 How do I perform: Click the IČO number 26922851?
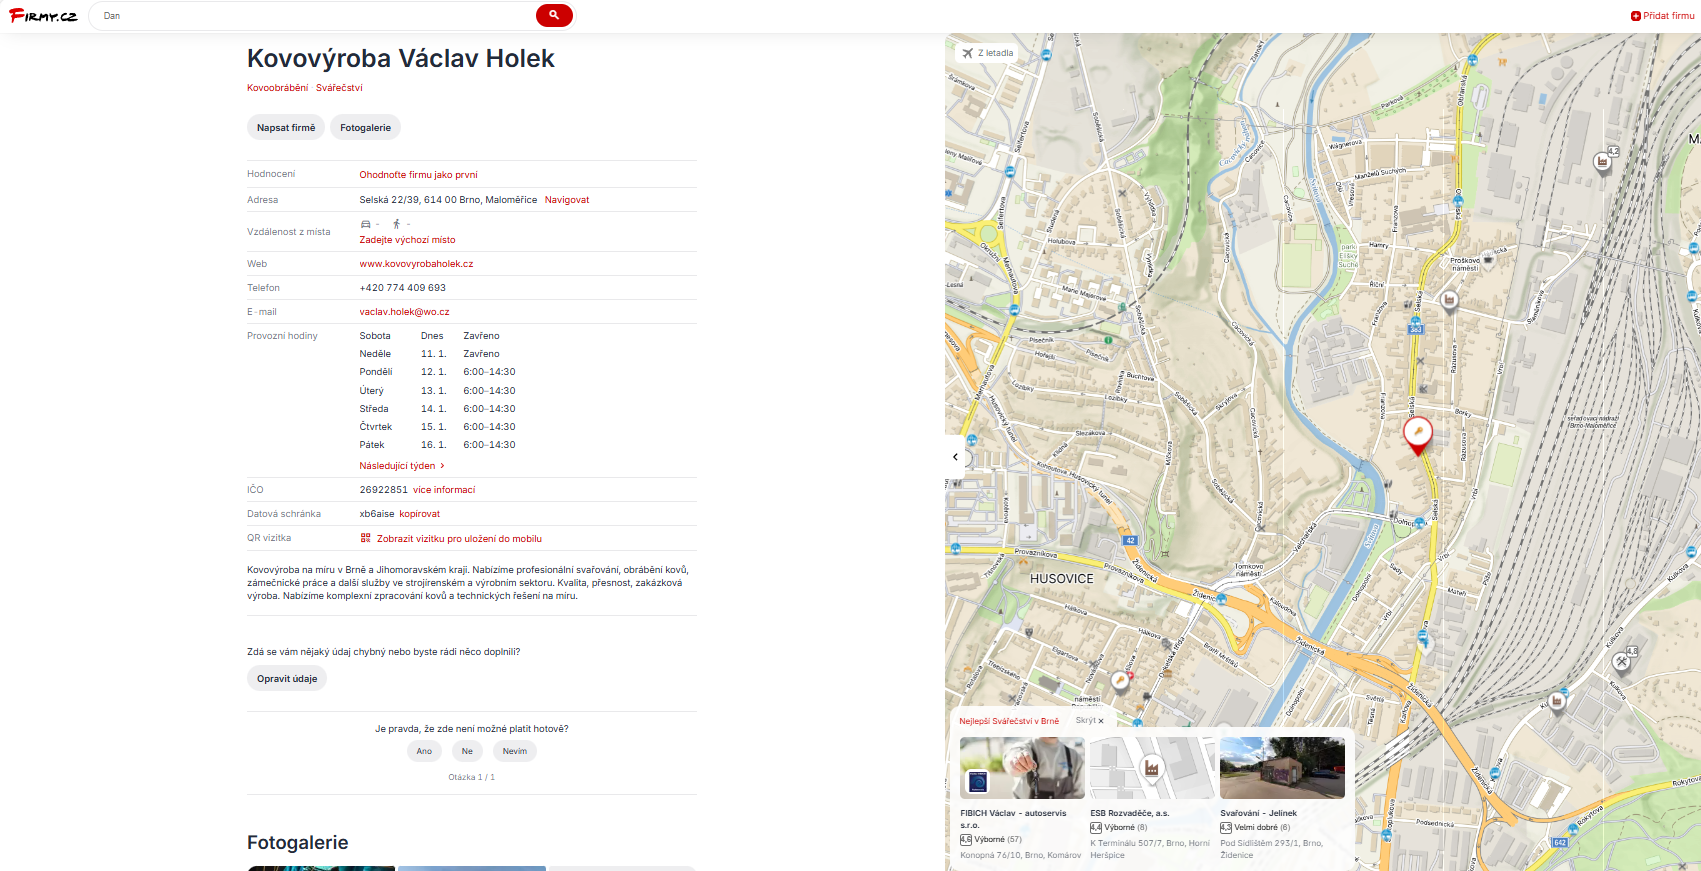[x=384, y=490]
